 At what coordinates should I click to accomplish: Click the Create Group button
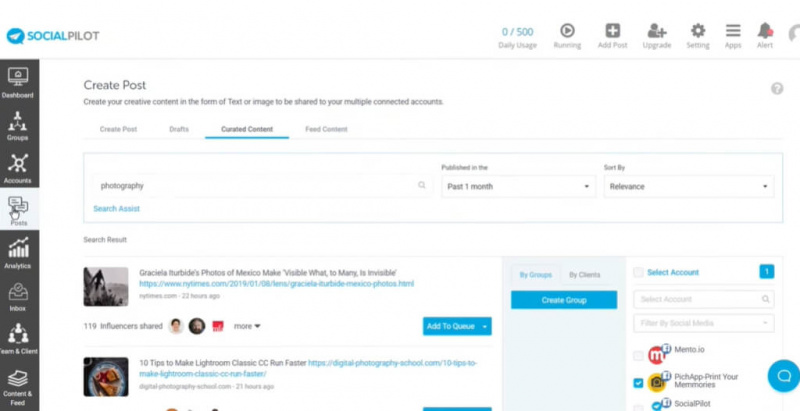coord(564,300)
